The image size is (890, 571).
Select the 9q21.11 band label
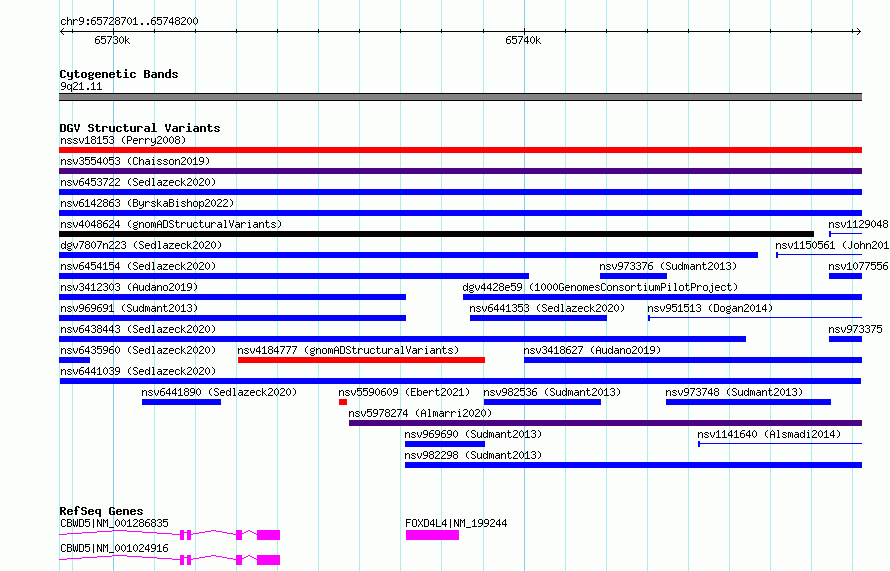pyautogui.click(x=81, y=86)
